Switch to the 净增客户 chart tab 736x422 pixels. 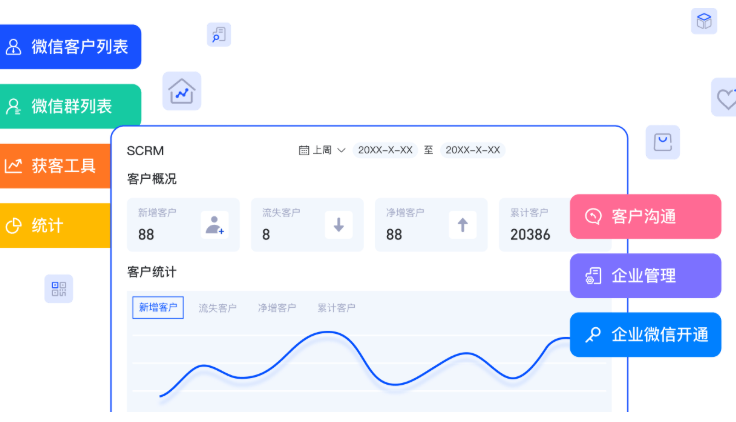[277, 308]
